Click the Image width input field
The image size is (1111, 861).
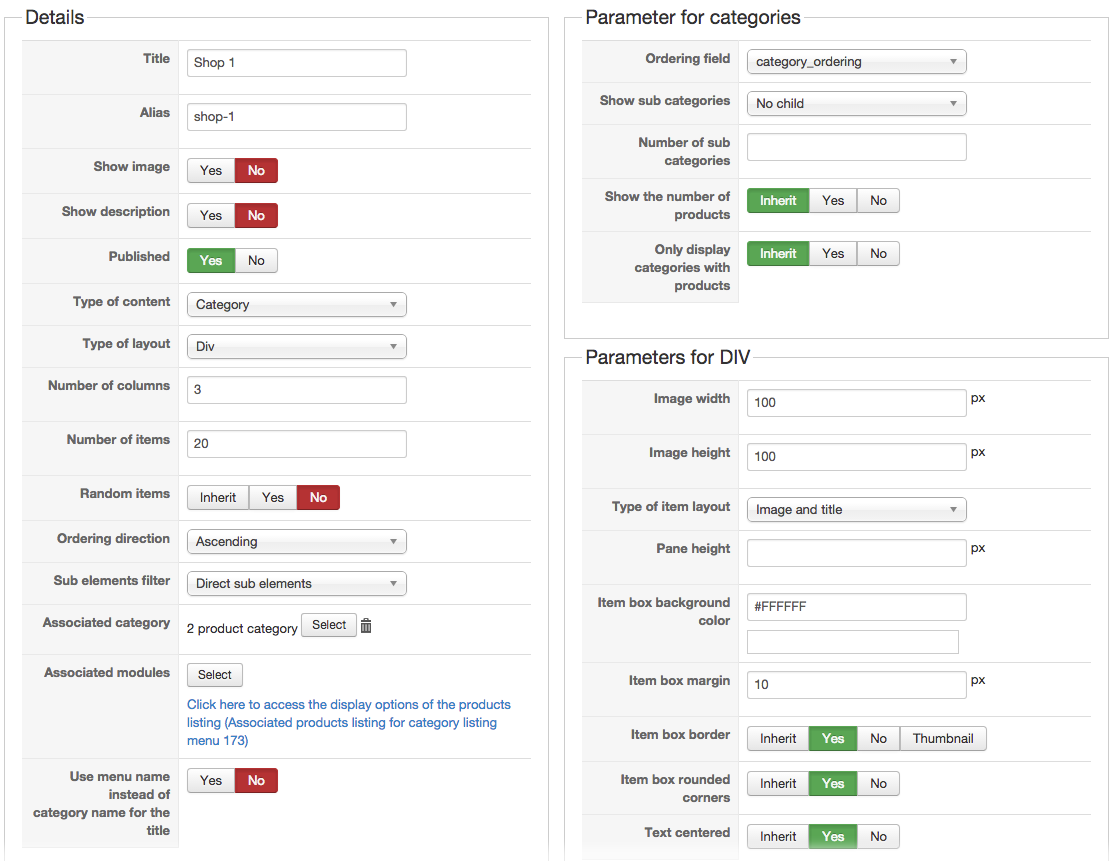tap(856, 403)
